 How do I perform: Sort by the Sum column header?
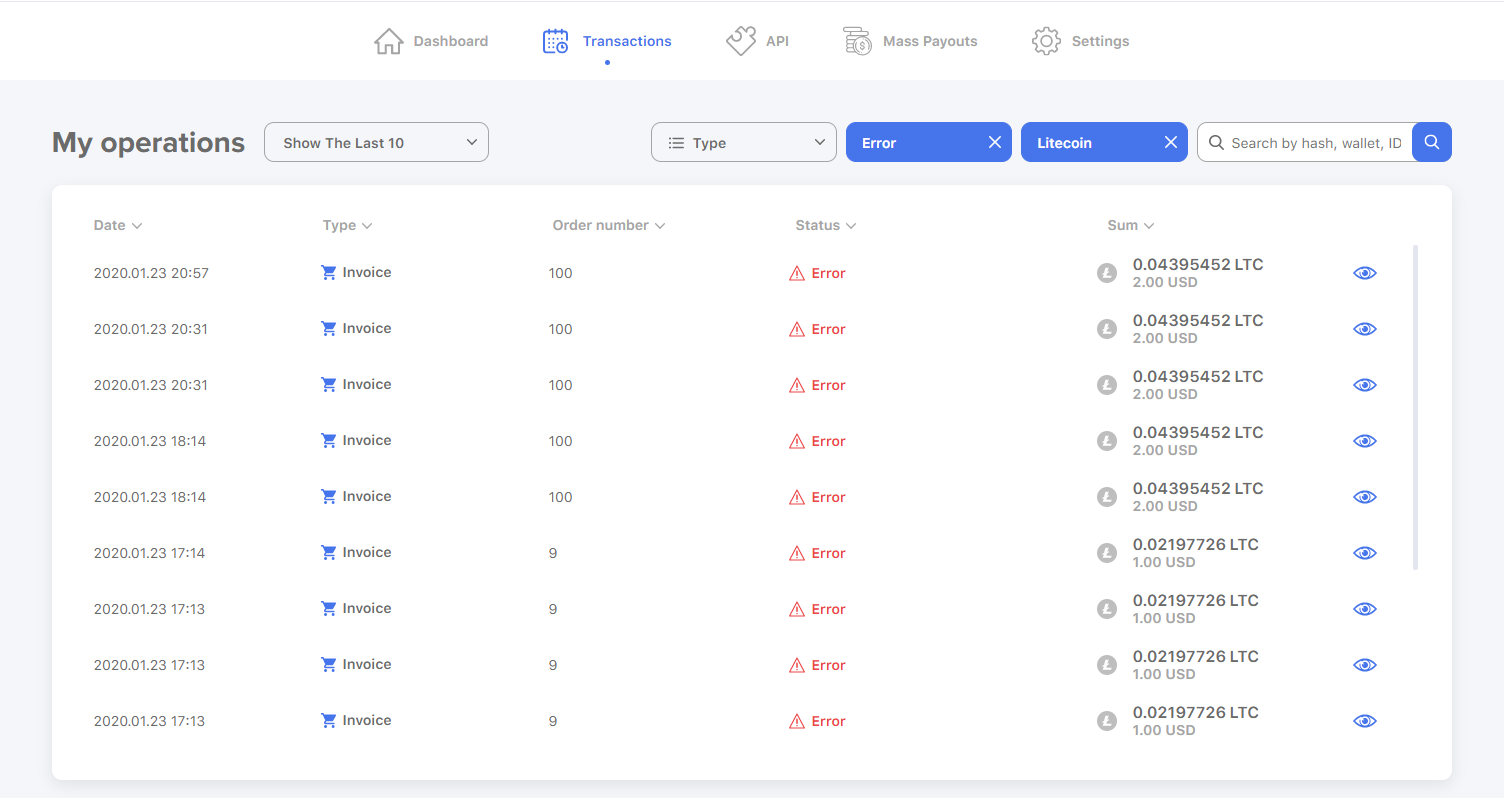[x=1131, y=225]
